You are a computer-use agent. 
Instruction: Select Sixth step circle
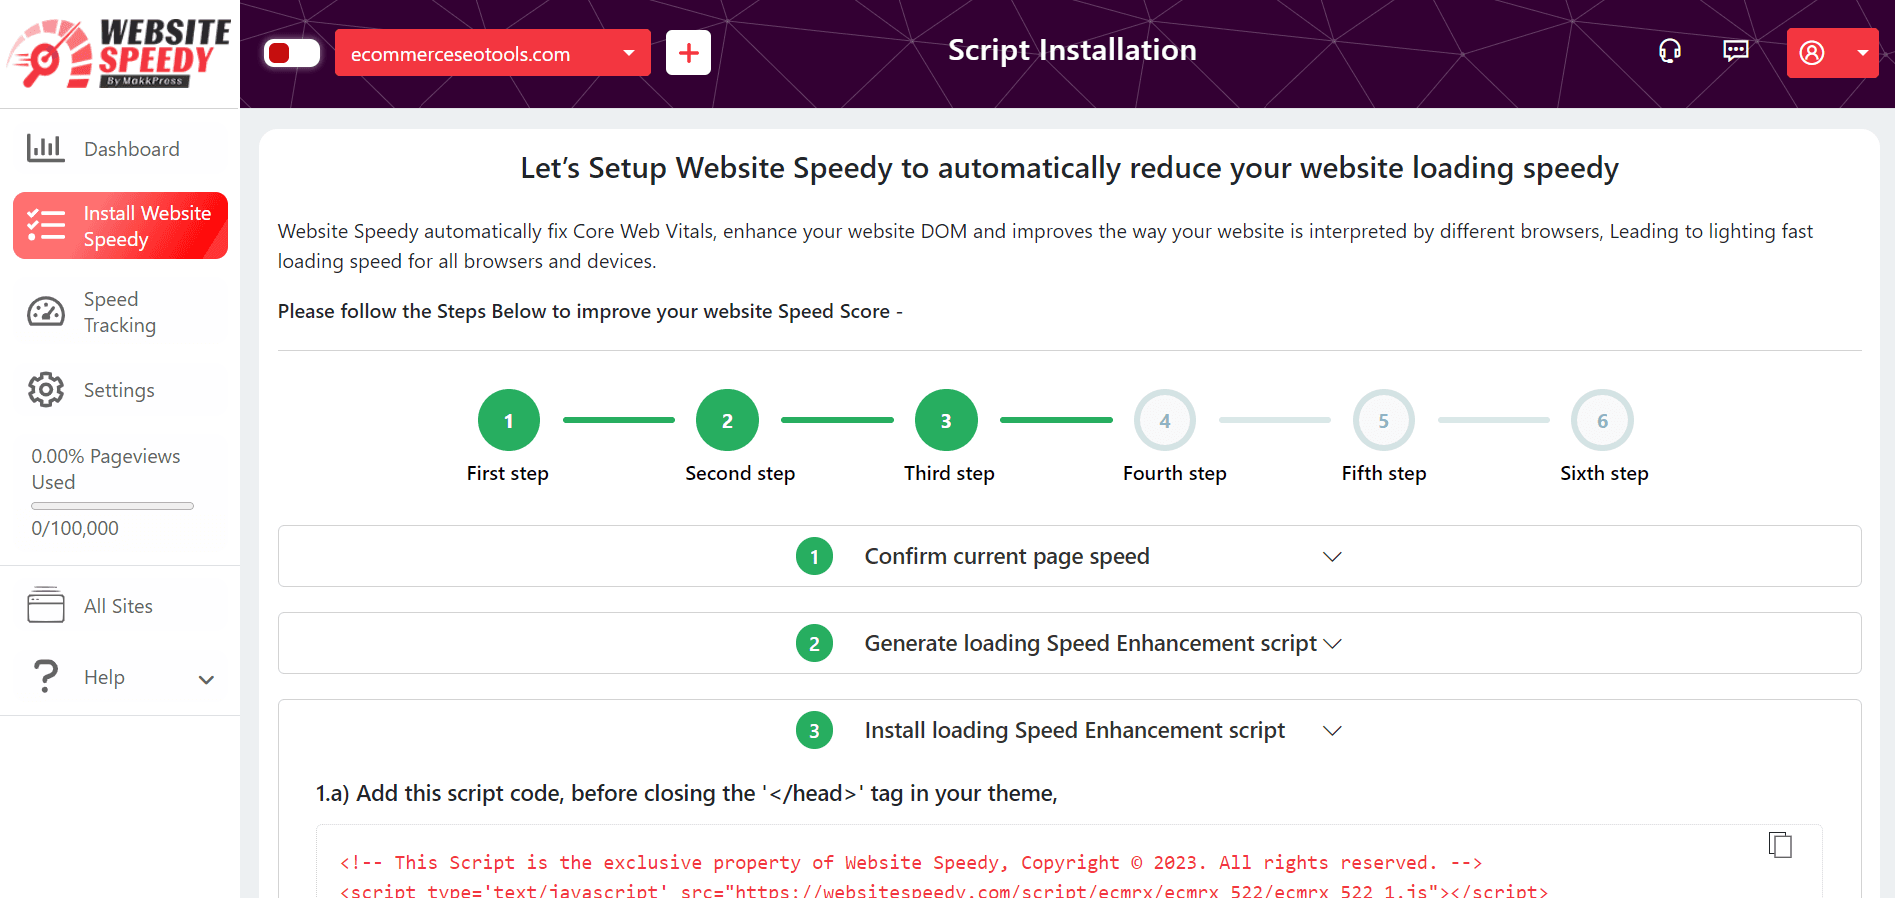pos(1602,420)
